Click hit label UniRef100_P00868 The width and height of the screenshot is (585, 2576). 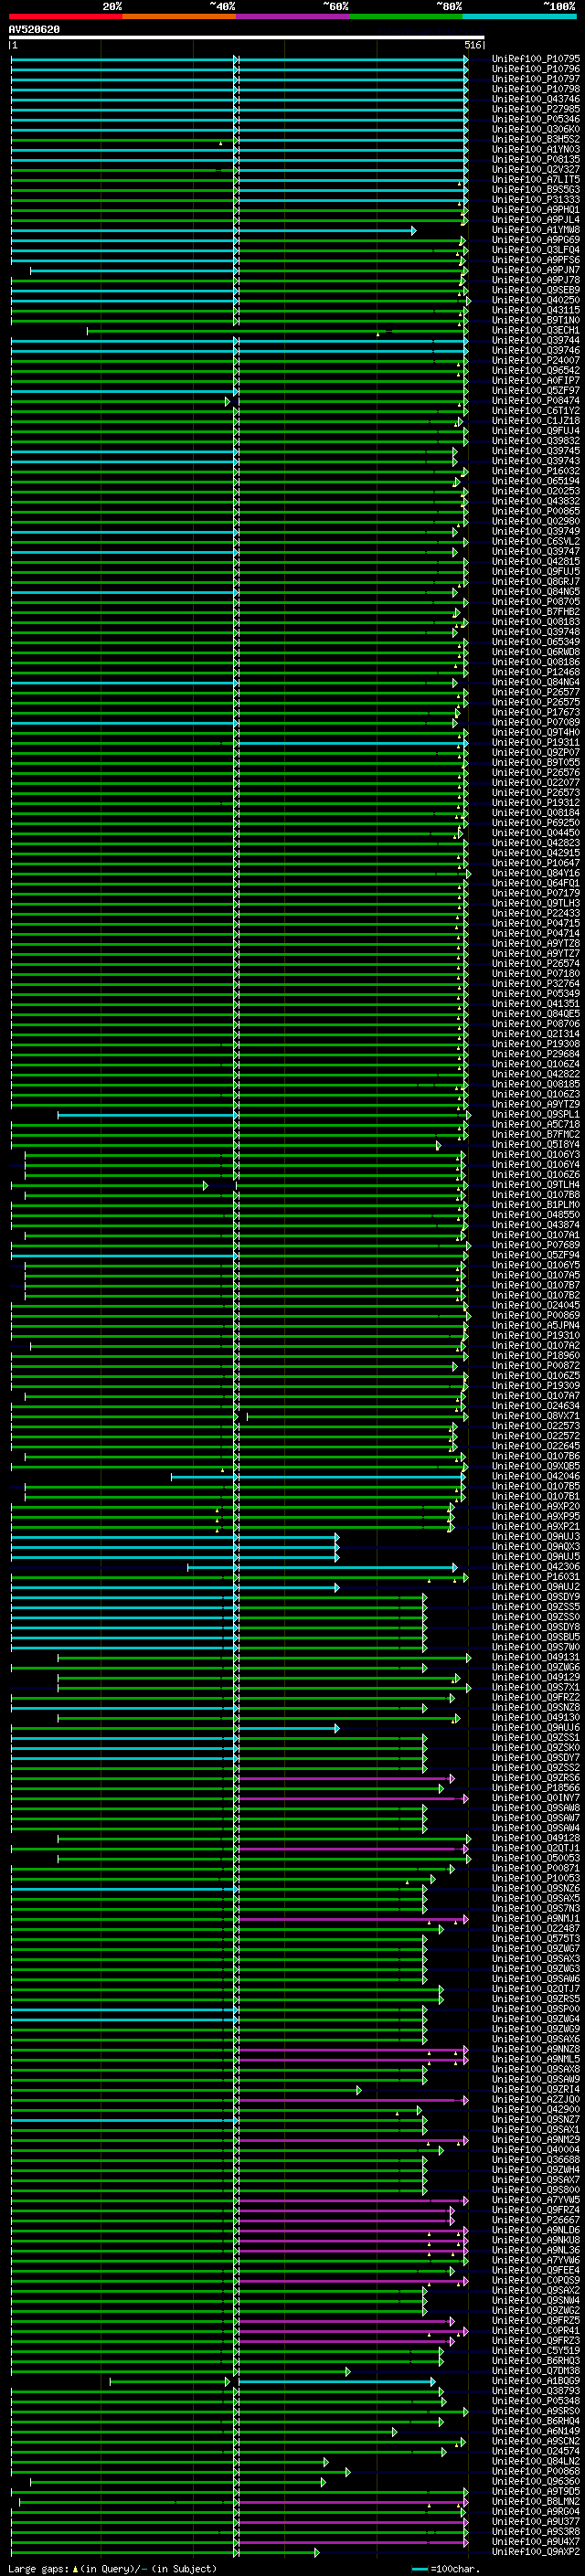pos(536,2471)
